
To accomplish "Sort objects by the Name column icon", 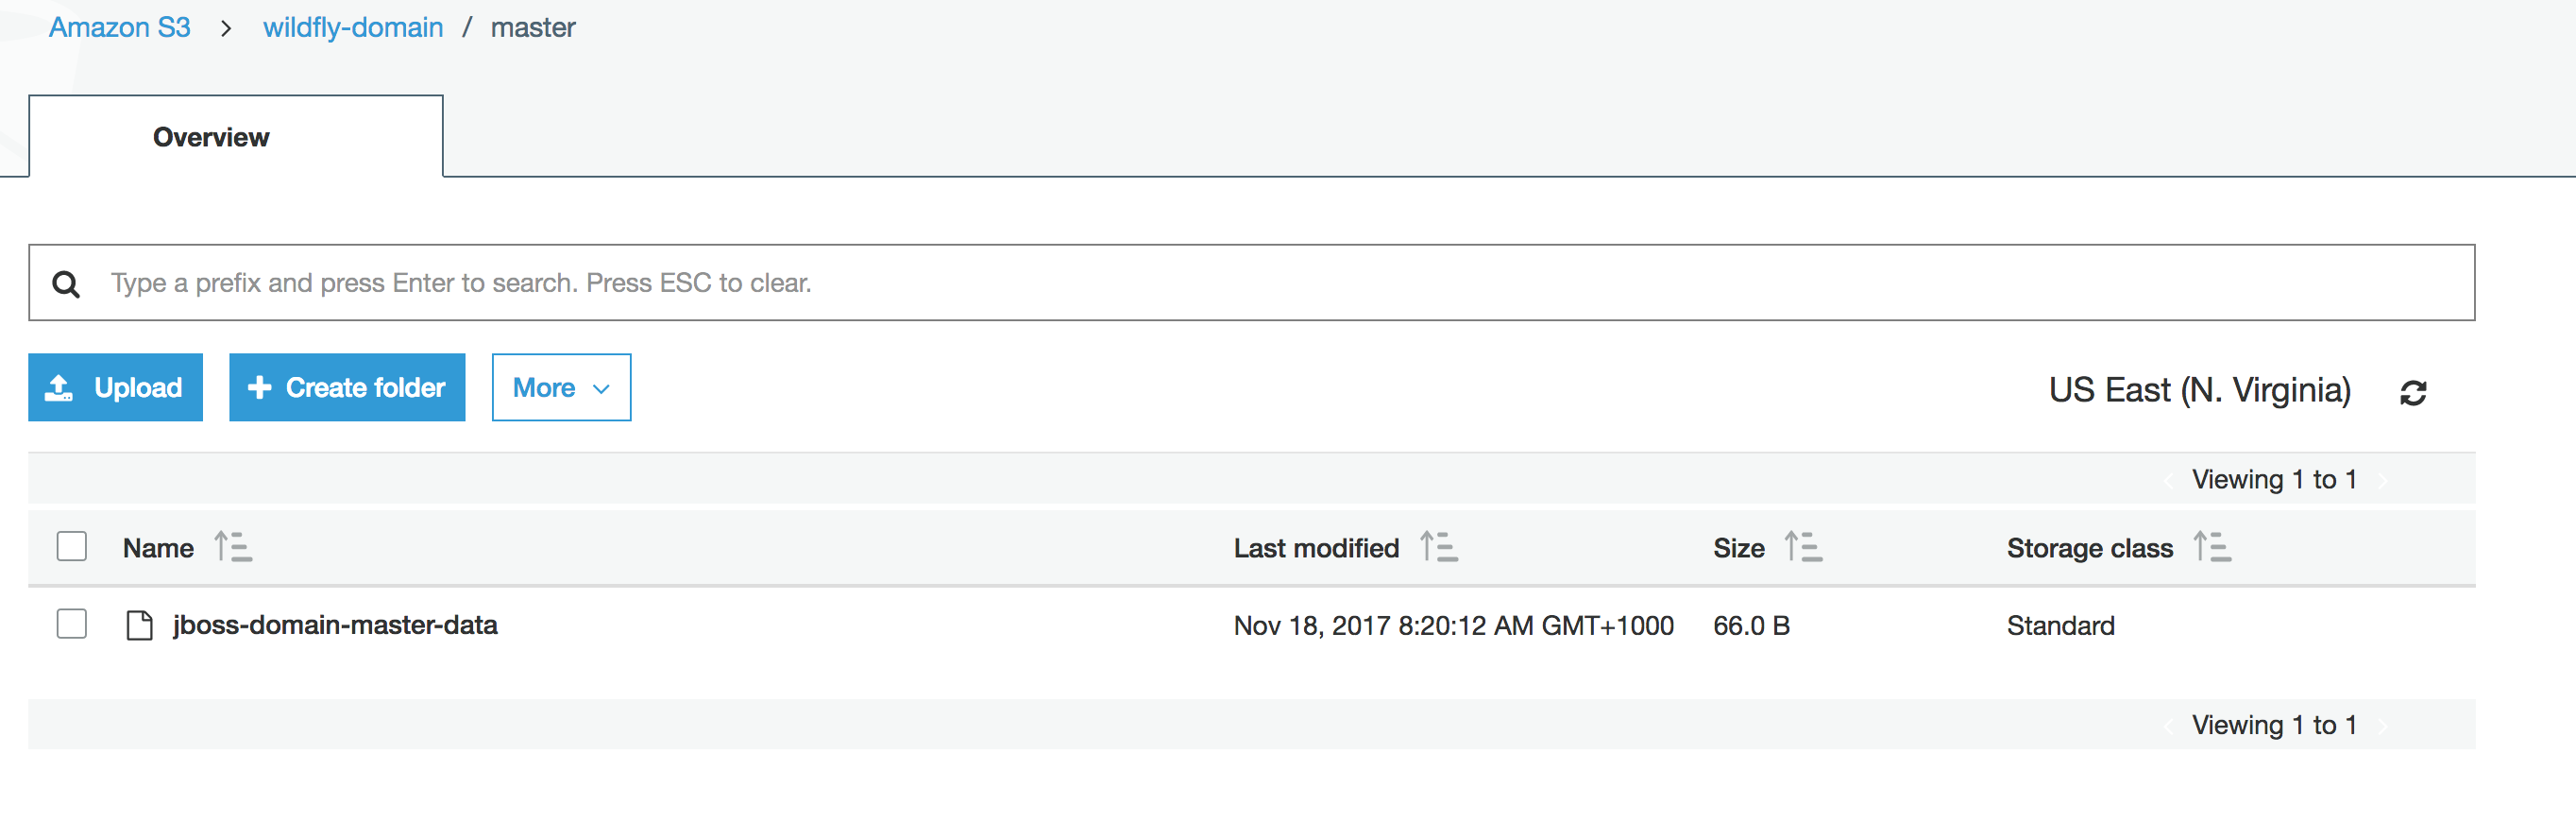I will coord(232,547).
